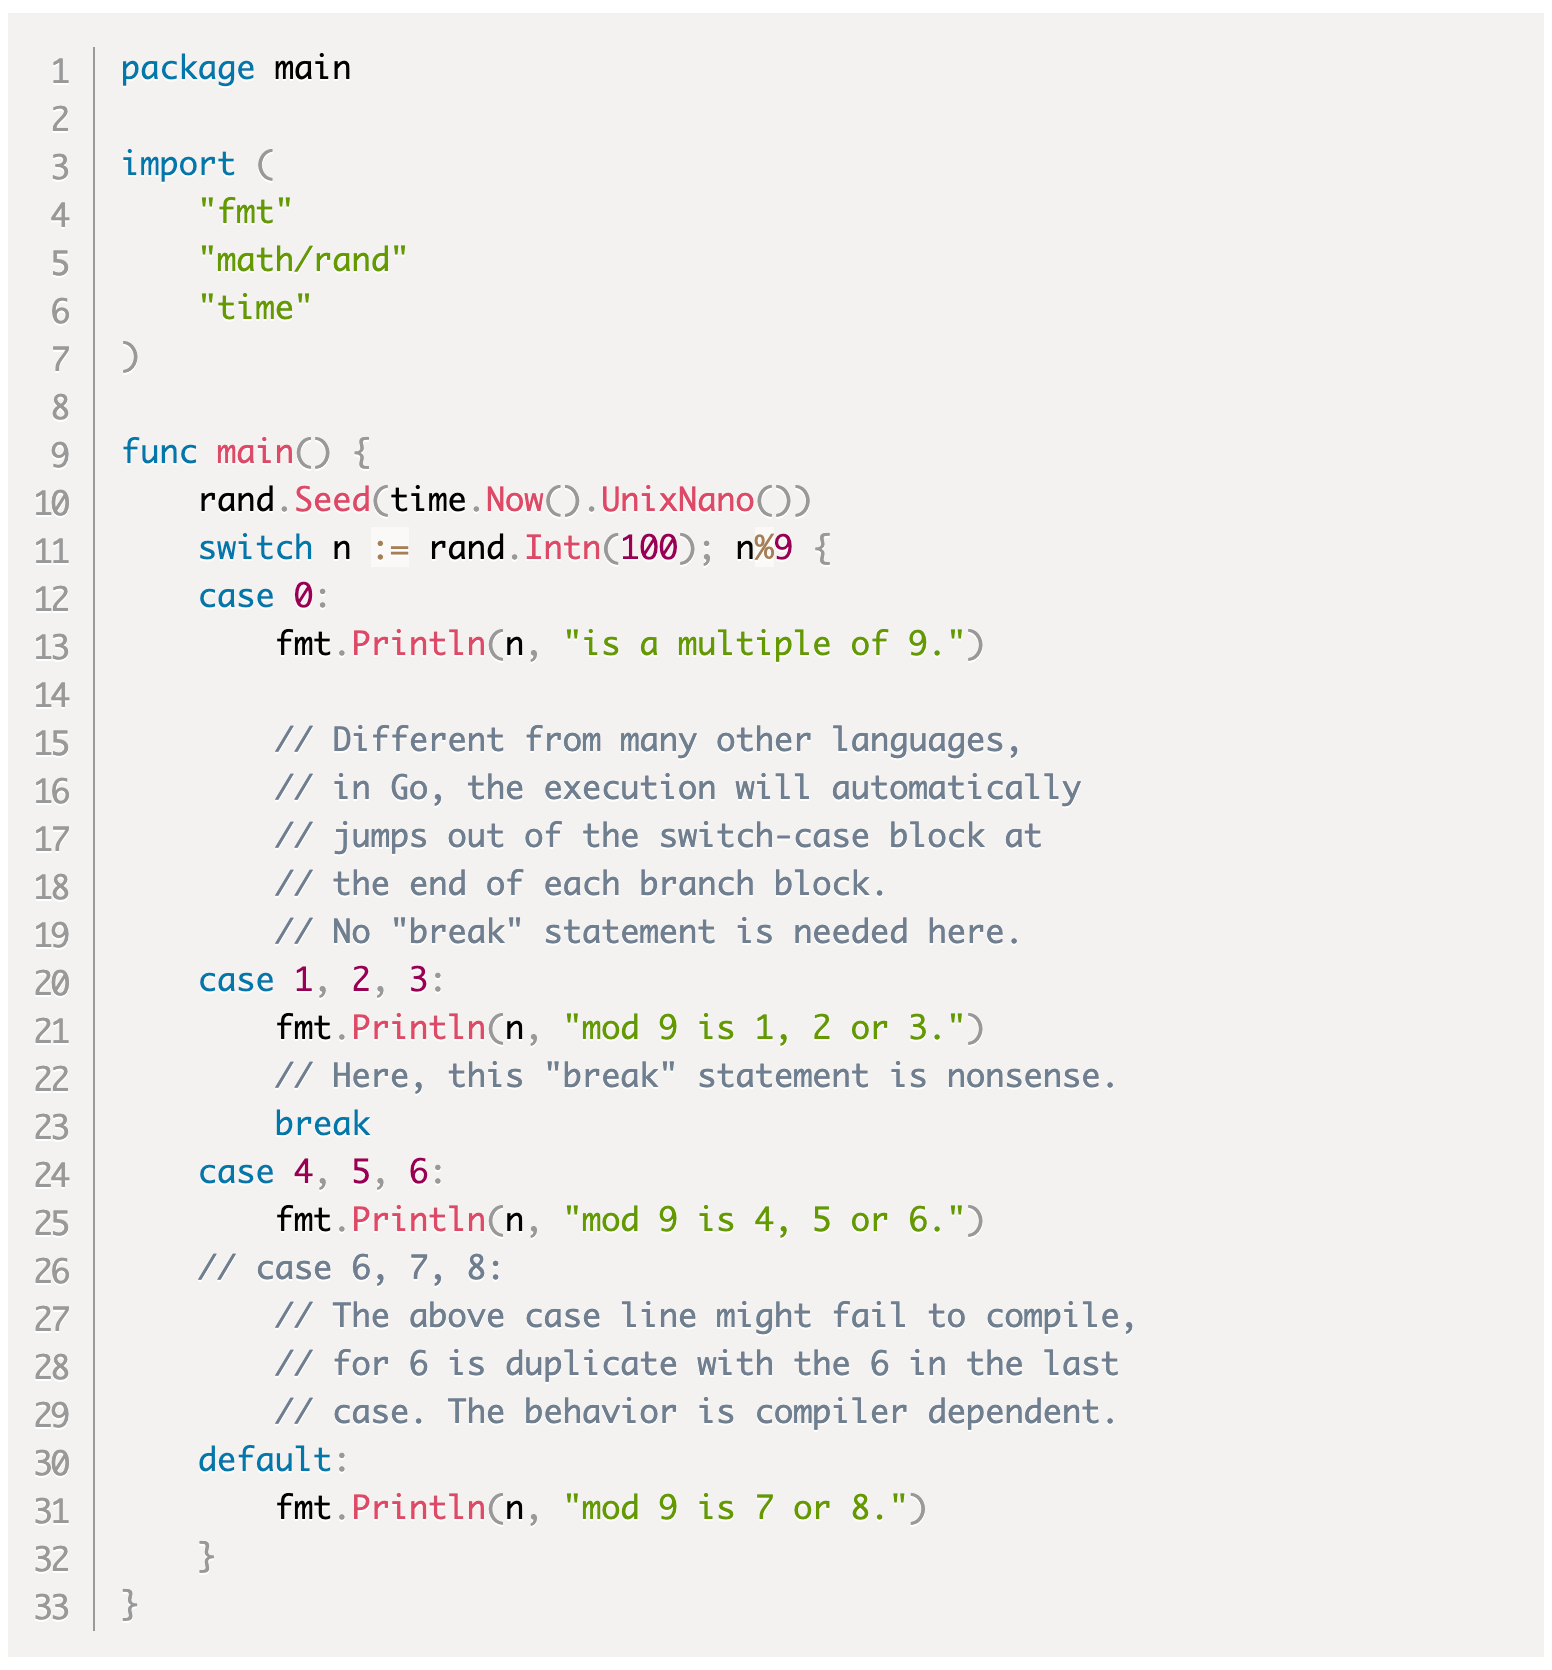Click the "Intn" method name

[562, 549]
